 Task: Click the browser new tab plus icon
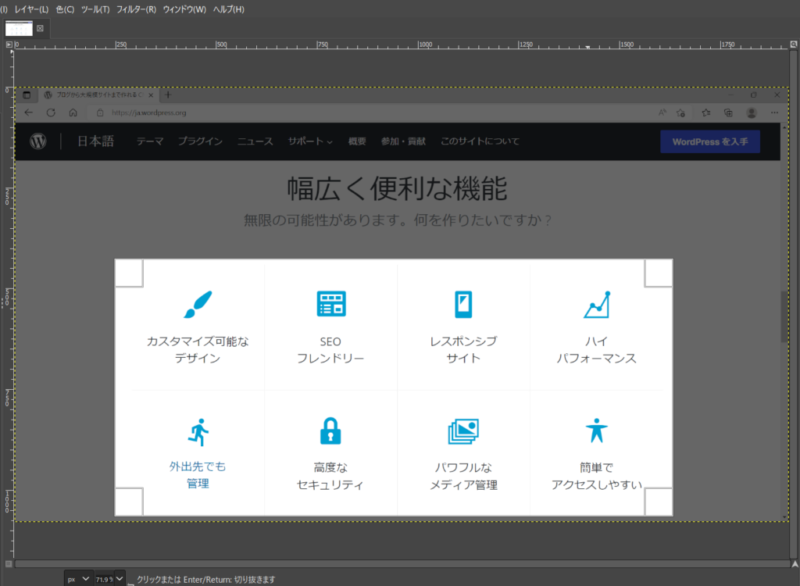click(168, 95)
